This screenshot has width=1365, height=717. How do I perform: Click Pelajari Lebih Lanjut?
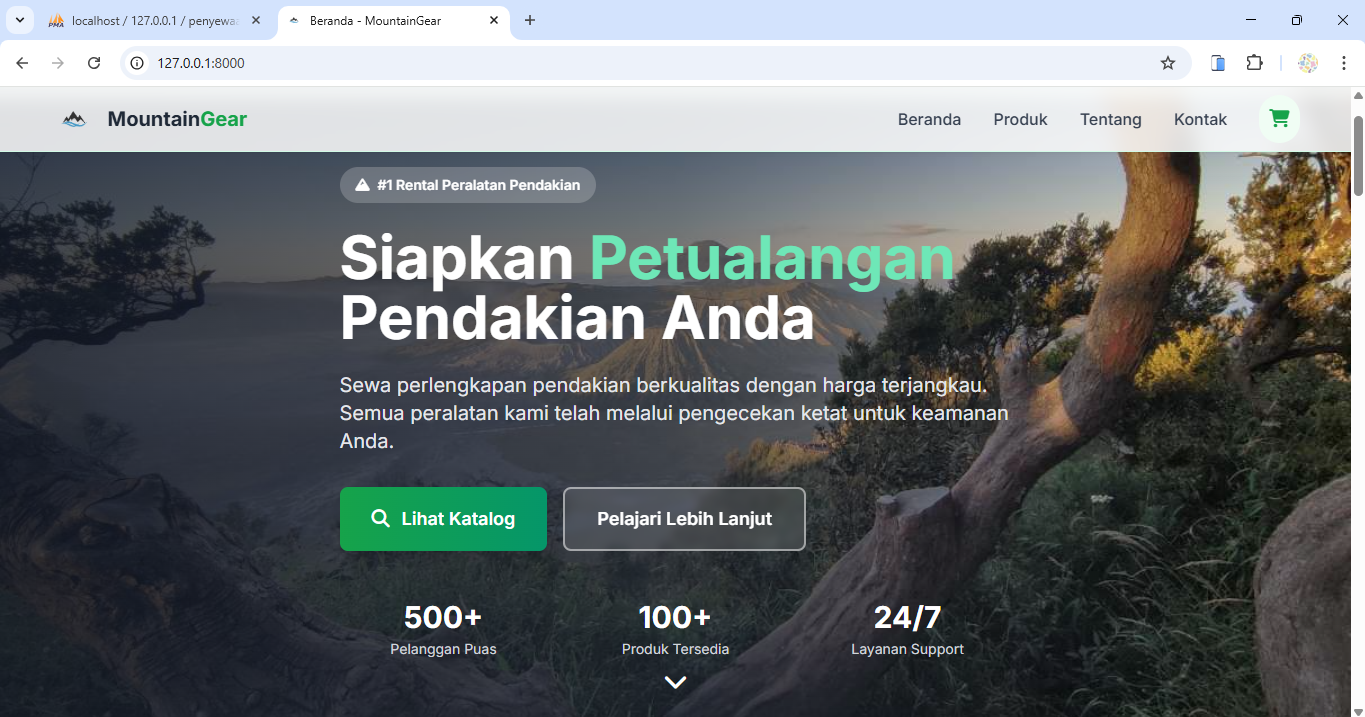click(684, 518)
